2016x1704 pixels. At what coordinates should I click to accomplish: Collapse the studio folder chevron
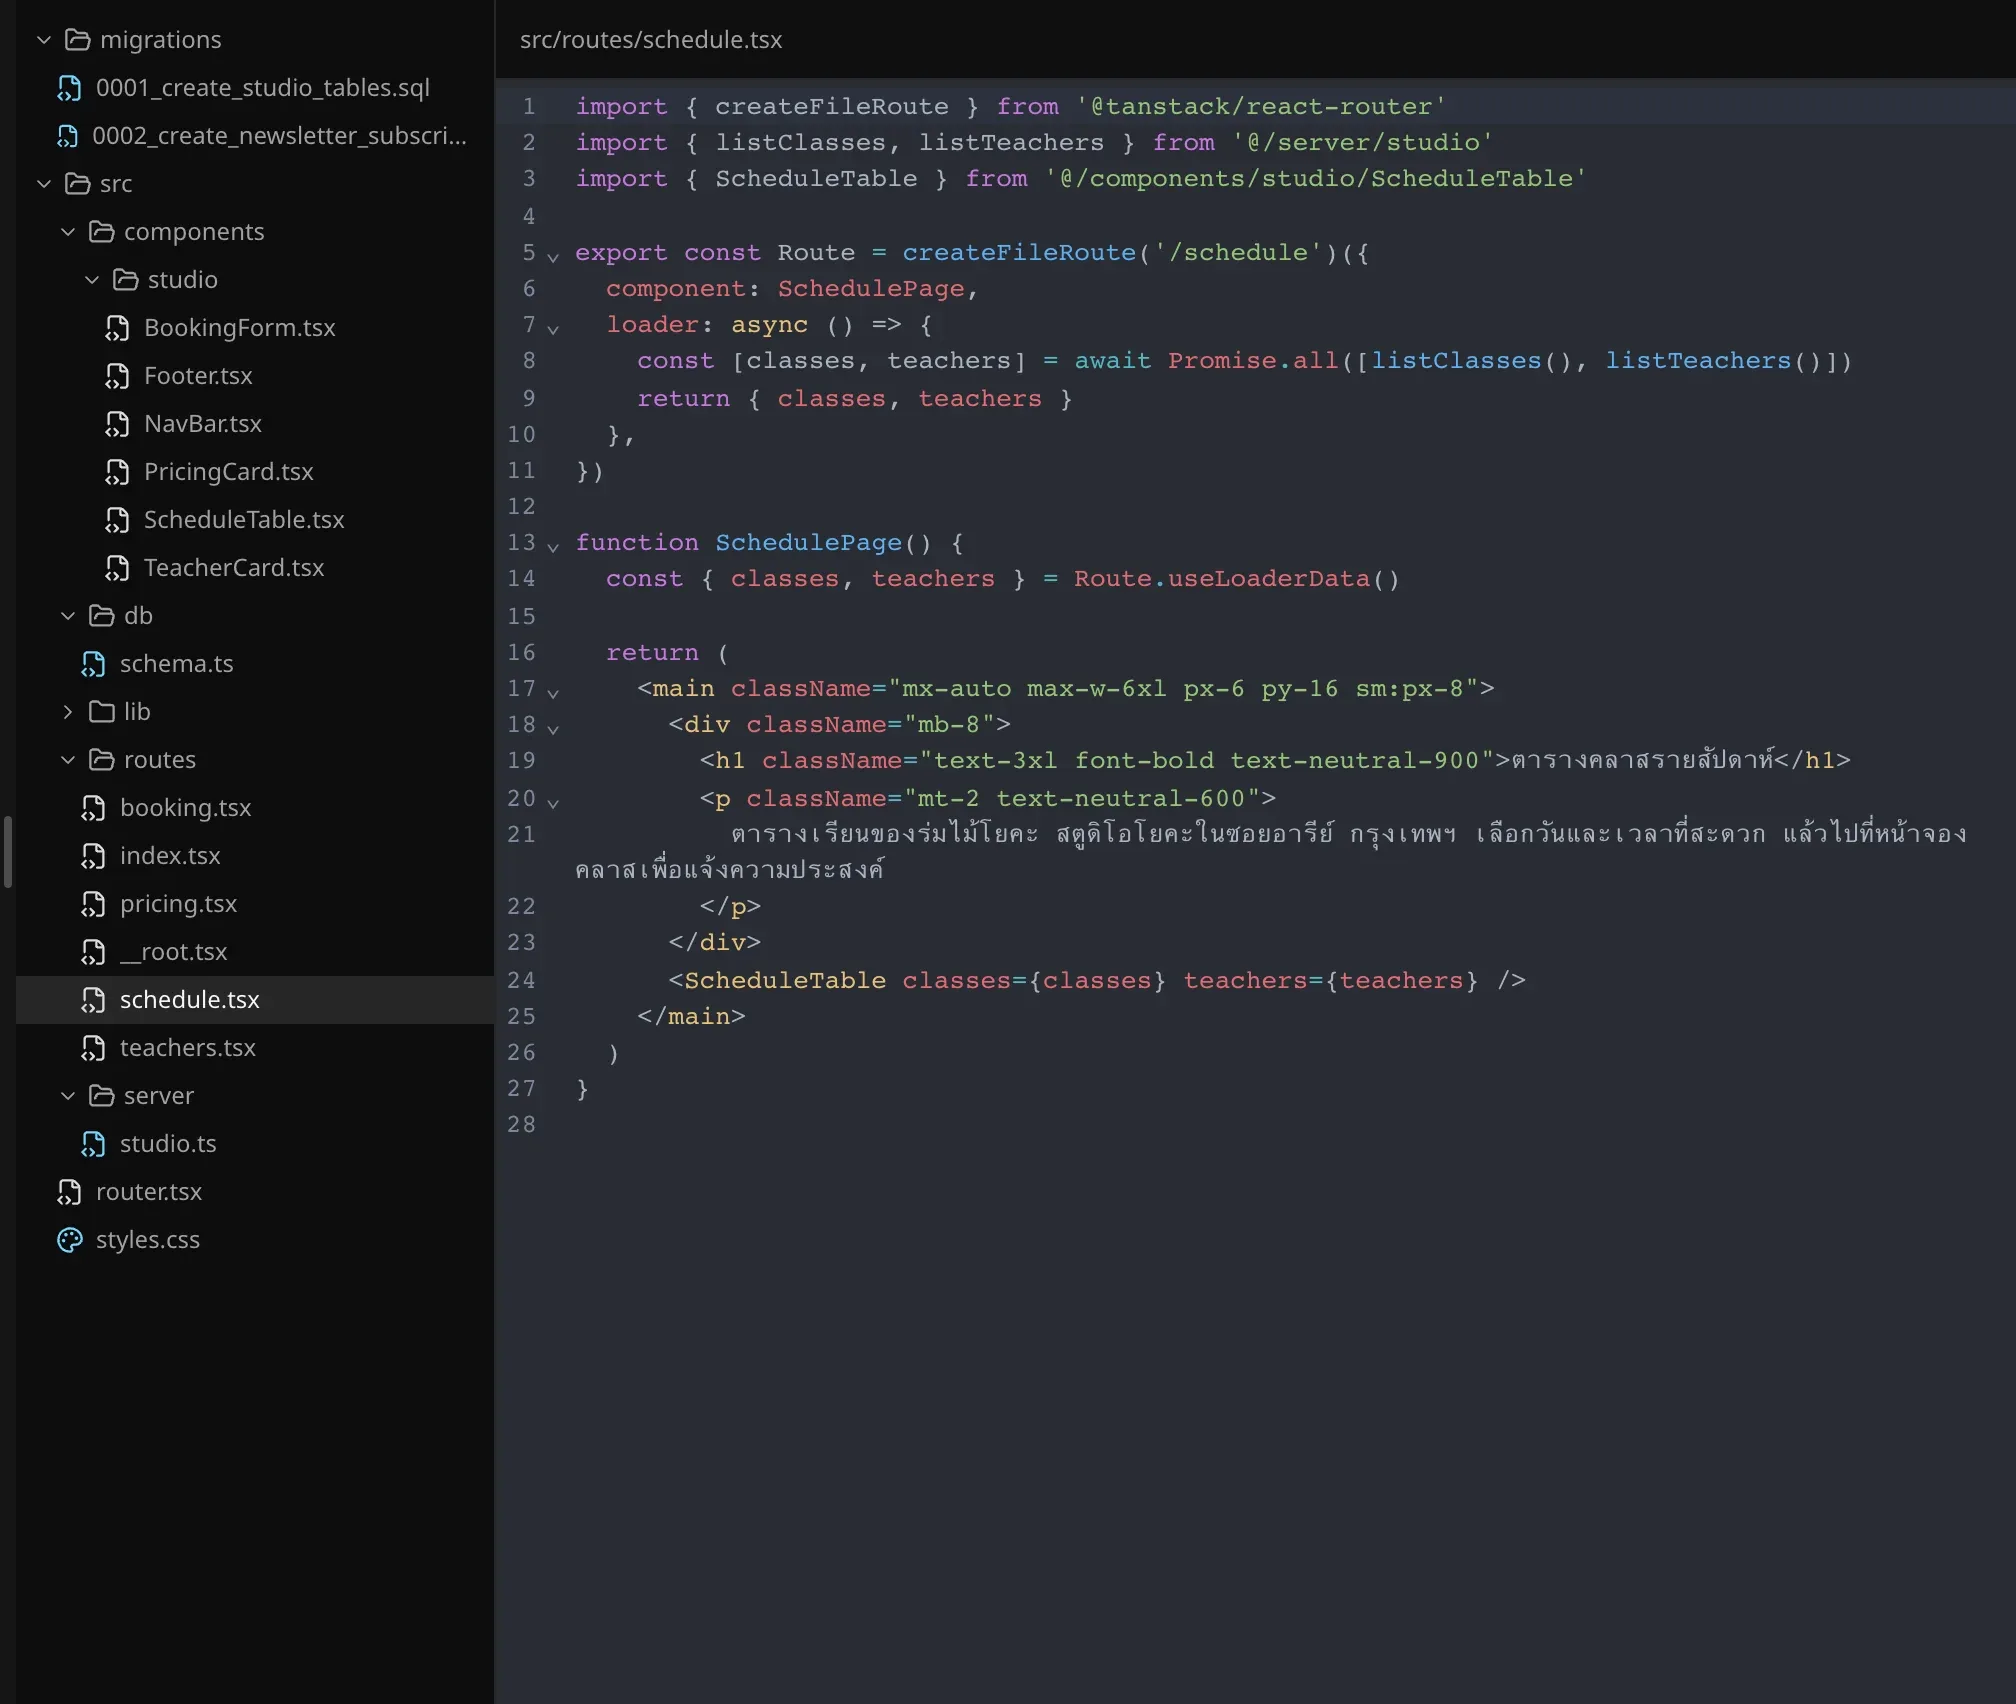pyautogui.click(x=92, y=280)
